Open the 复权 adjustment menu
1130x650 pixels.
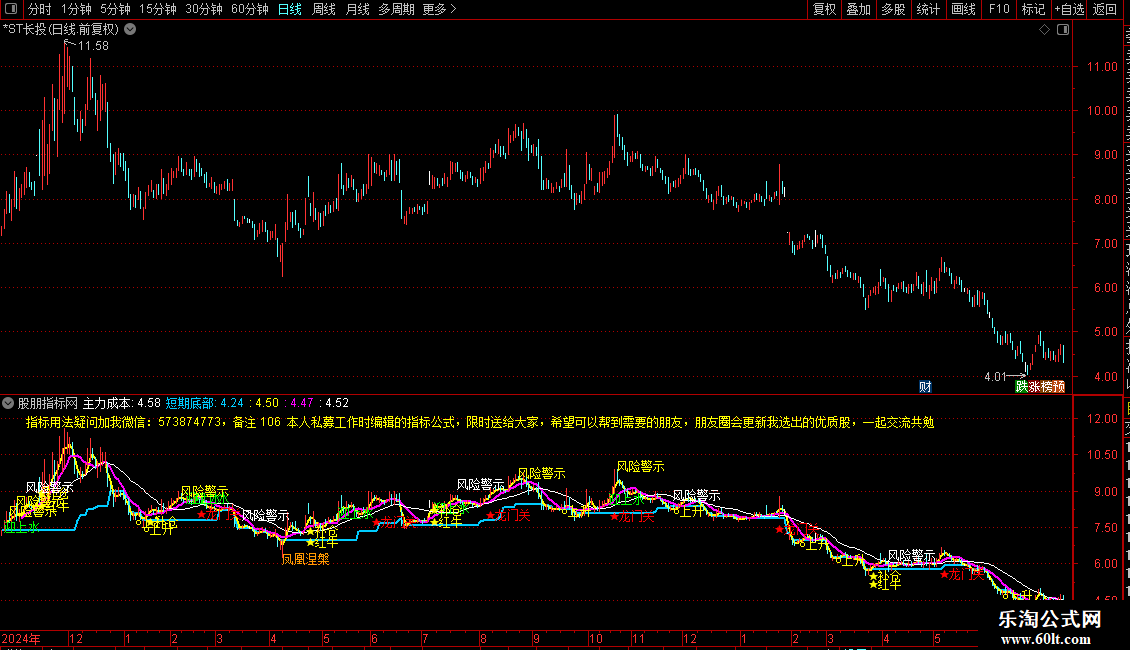824,9
